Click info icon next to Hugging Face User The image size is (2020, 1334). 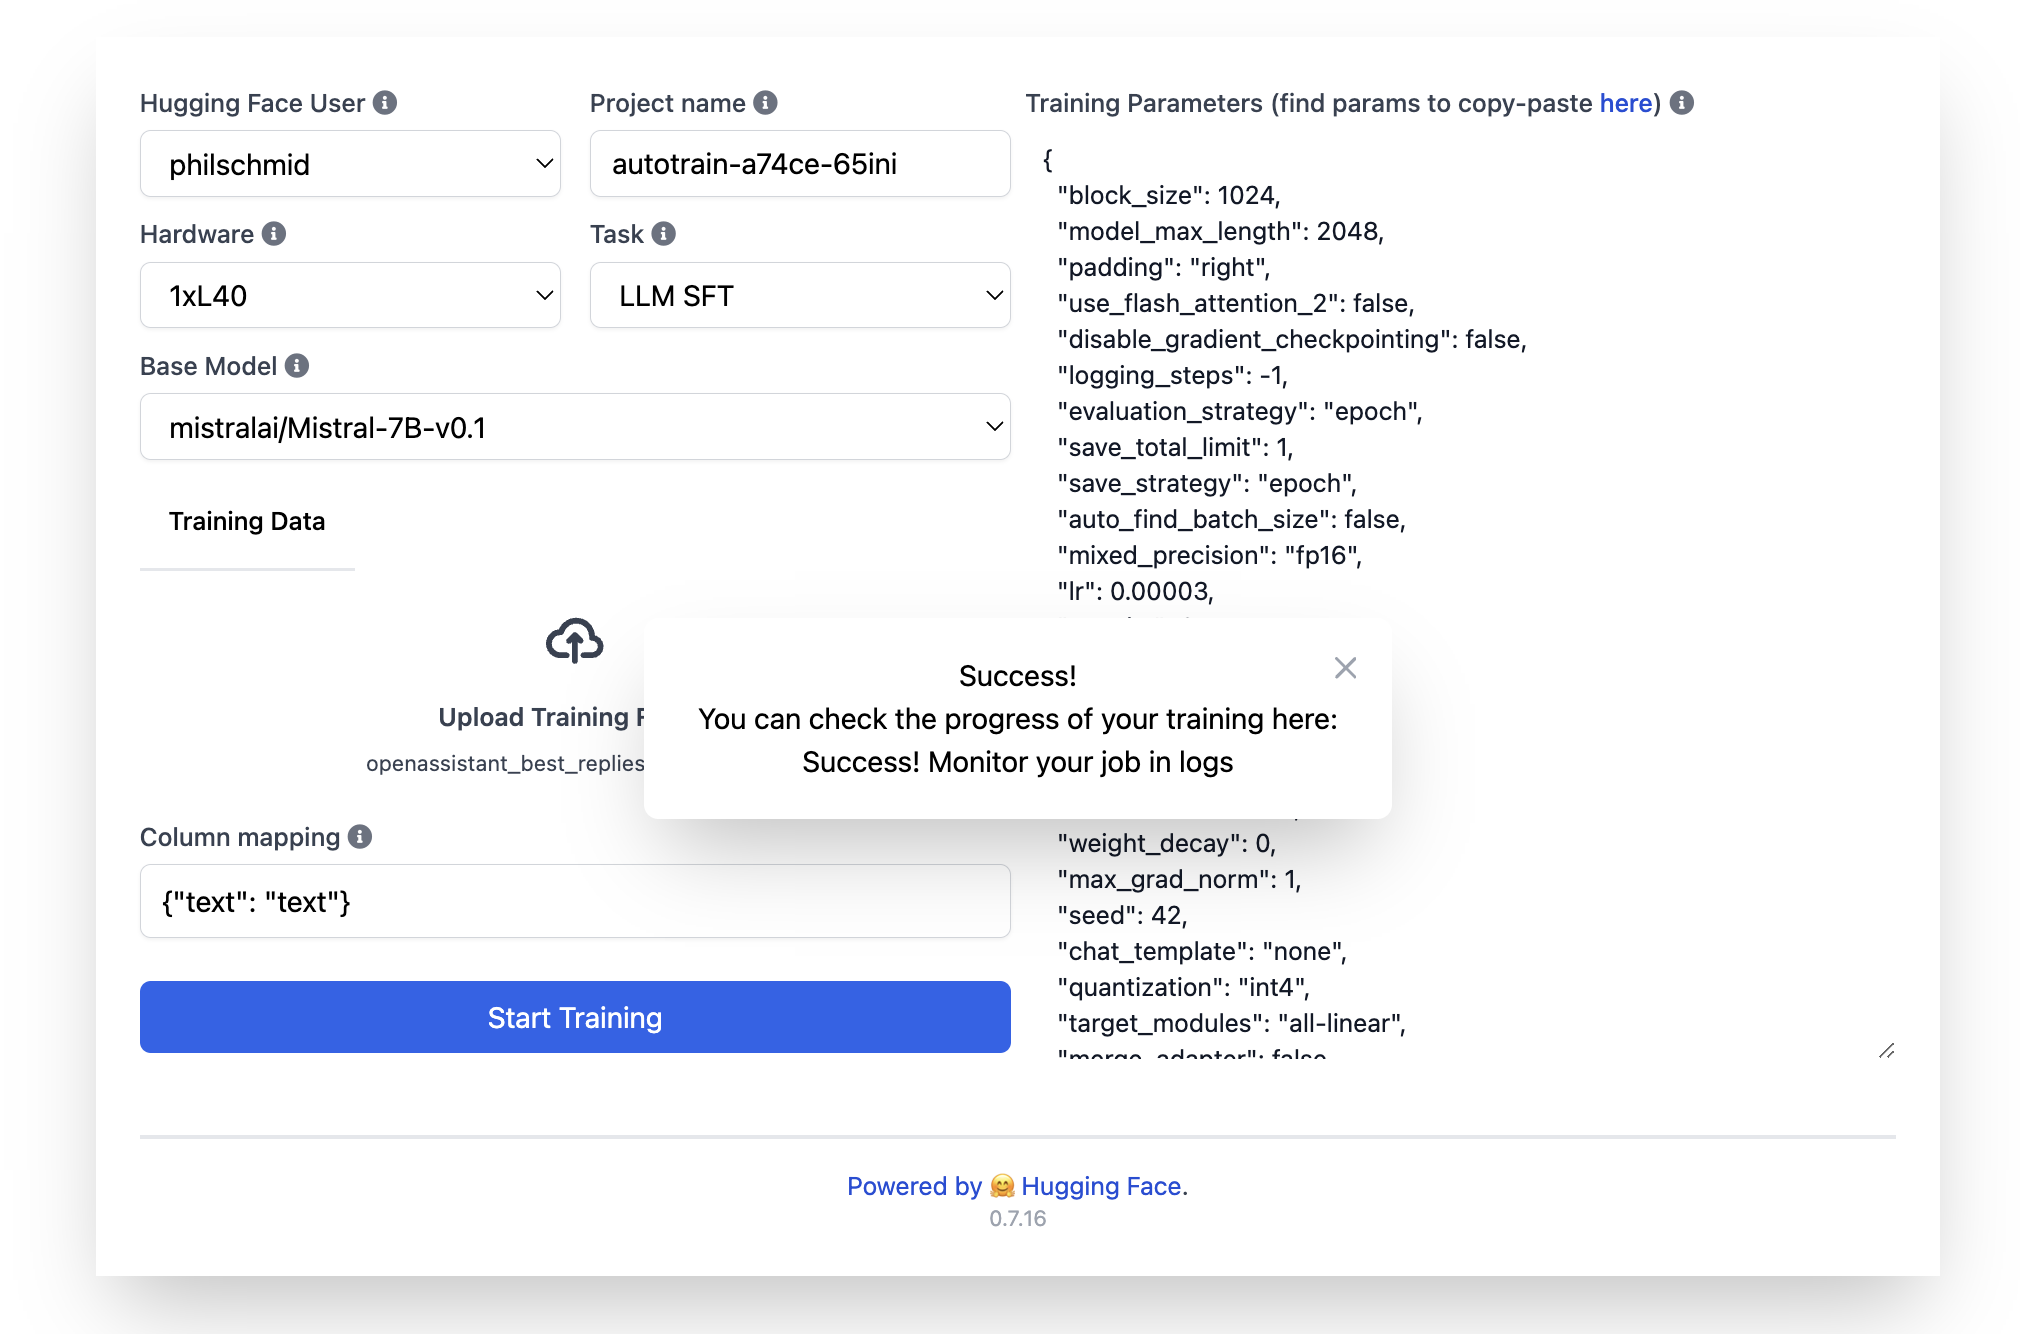point(385,103)
